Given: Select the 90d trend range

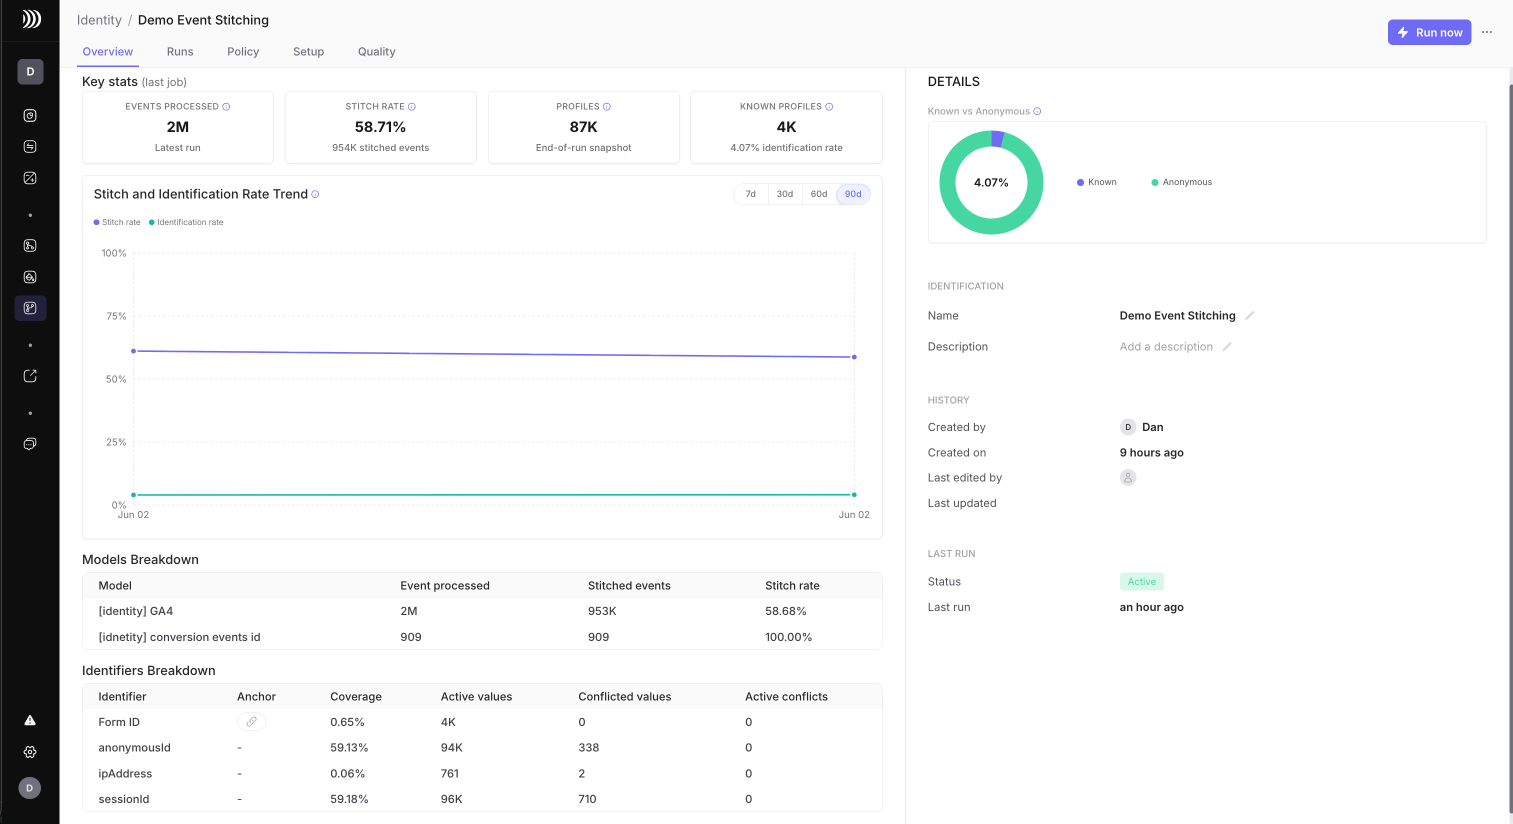Looking at the screenshot, I should coord(853,194).
